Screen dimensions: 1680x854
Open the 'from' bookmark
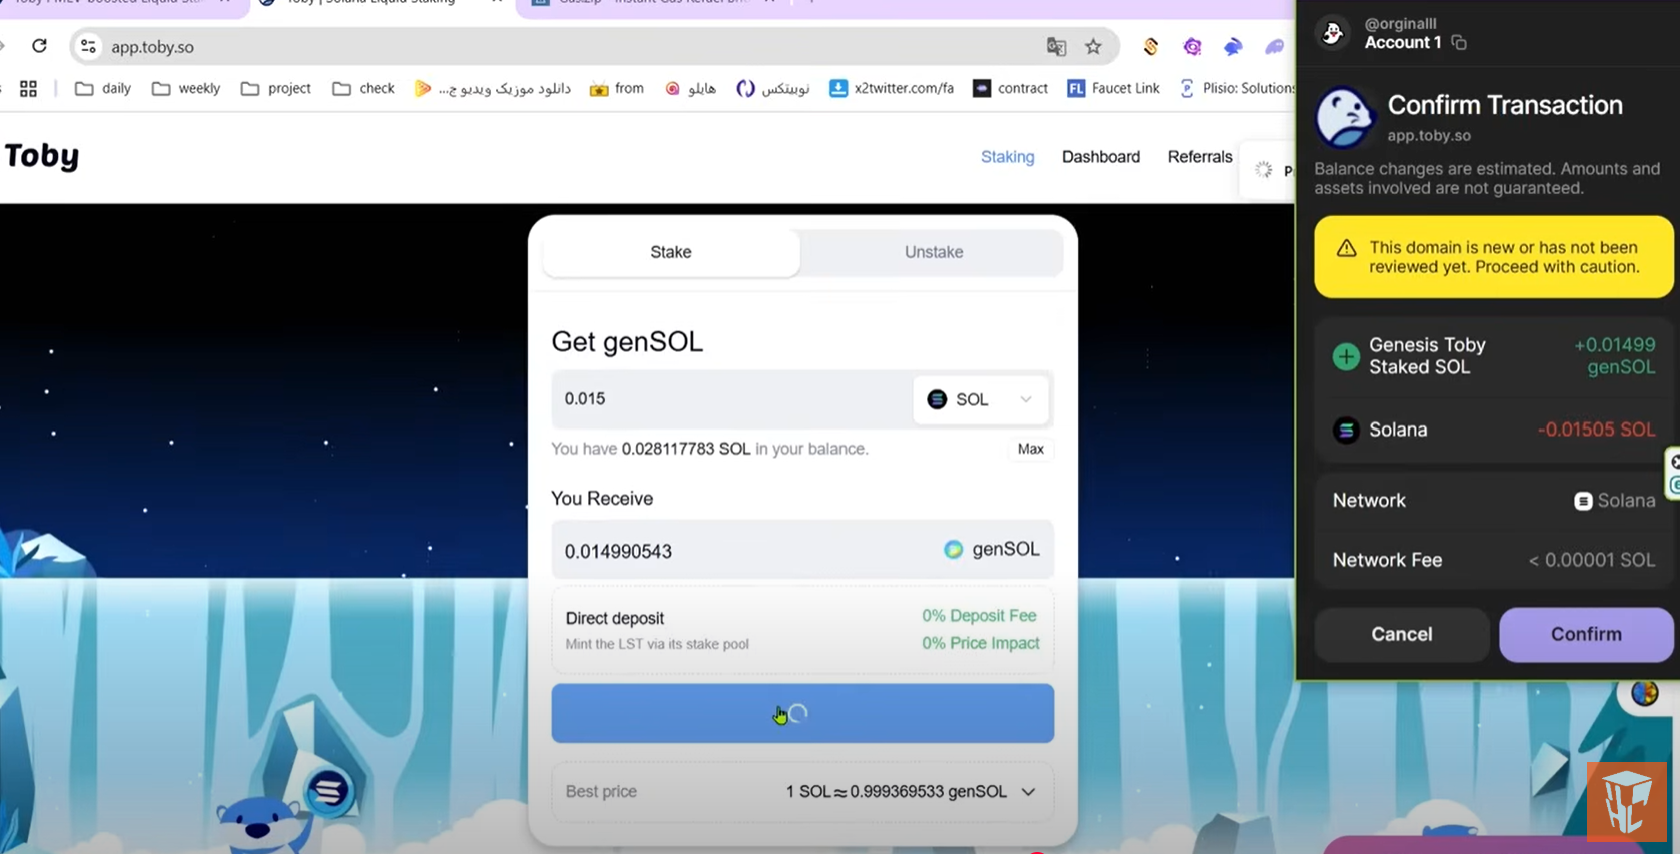[x=617, y=88]
